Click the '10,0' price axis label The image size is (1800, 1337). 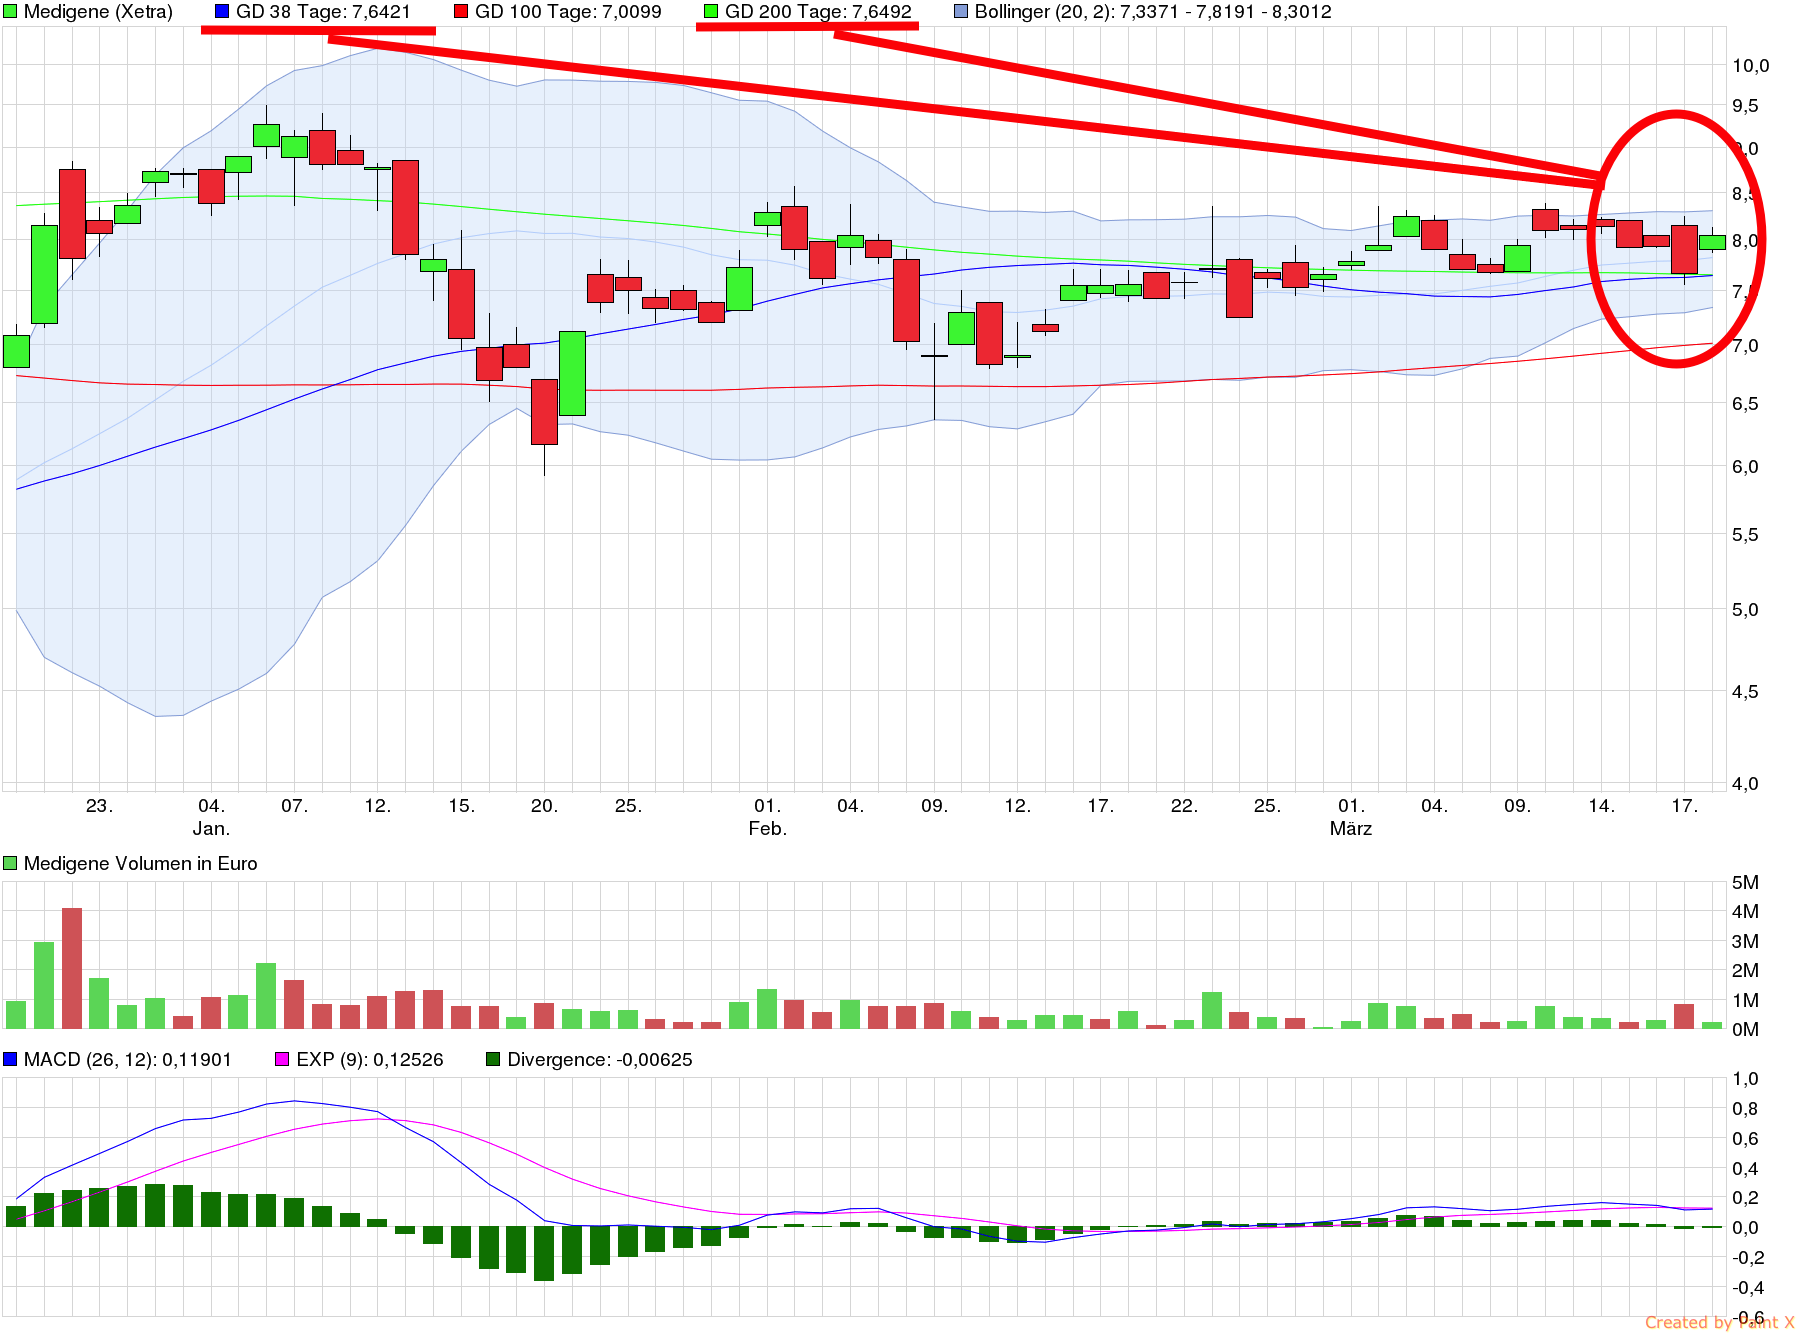1751,66
